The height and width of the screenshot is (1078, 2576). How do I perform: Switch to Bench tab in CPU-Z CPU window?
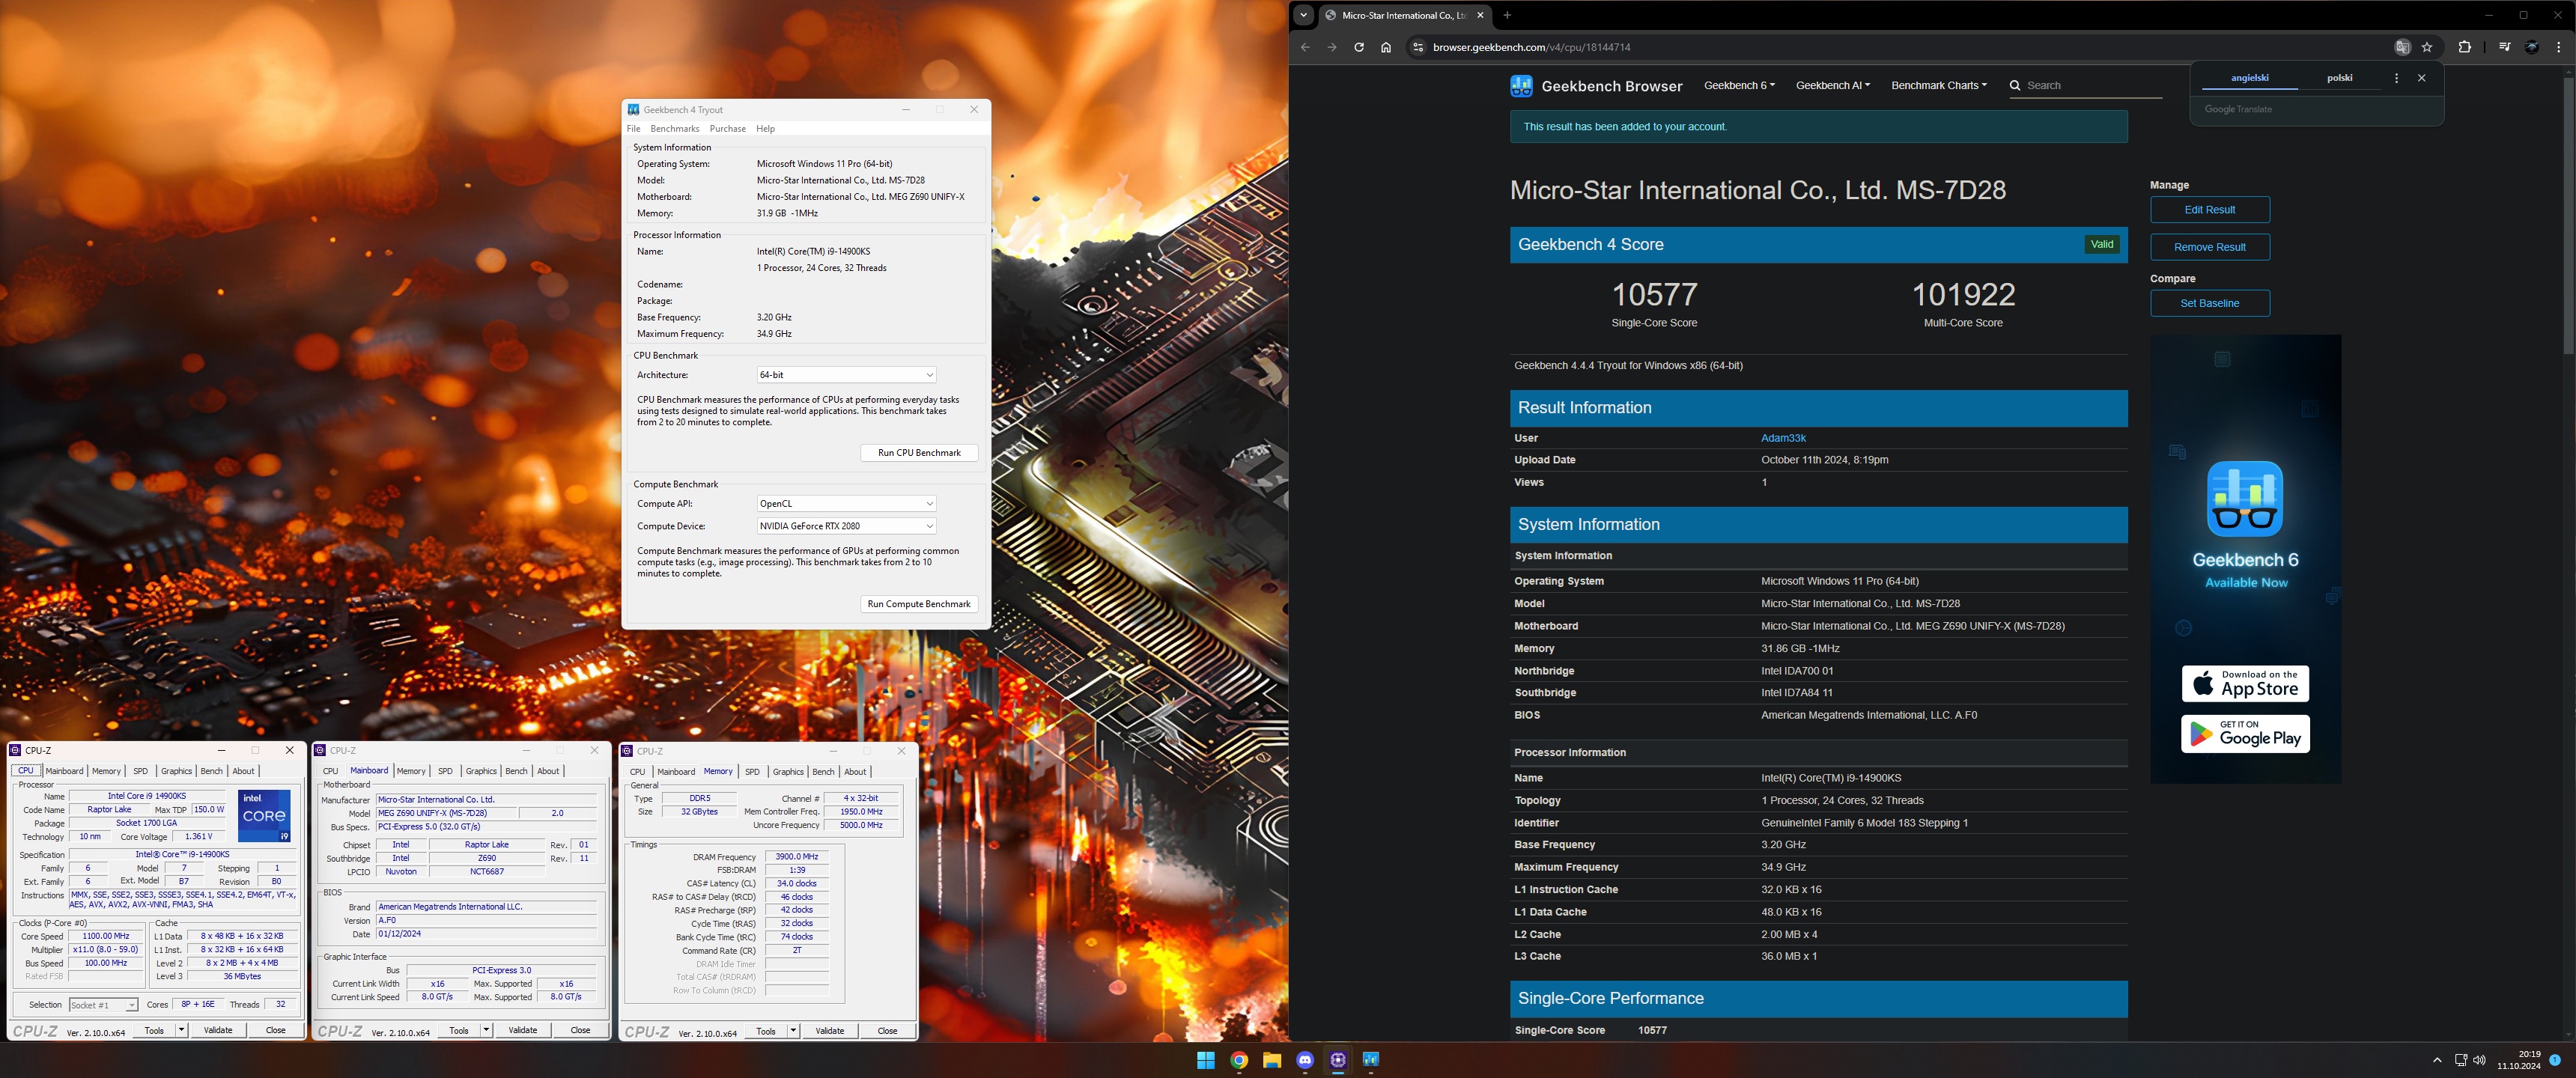[x=212, y=771]
